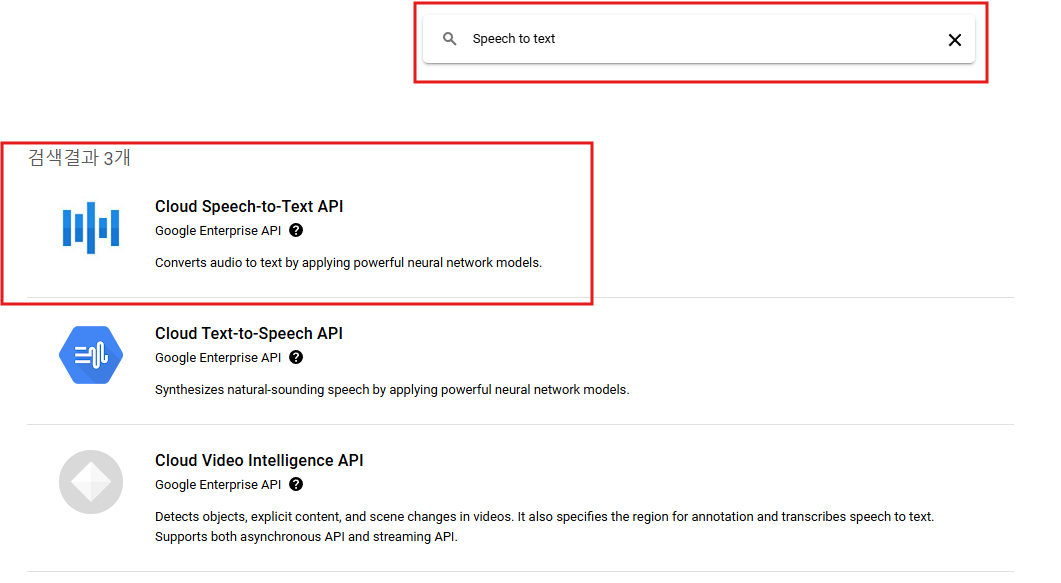Image resolution: width=1061 pixels, height=583 pixels.
Task: Open the Cloud Video Intelligence API gray icon
Action: 91,482
